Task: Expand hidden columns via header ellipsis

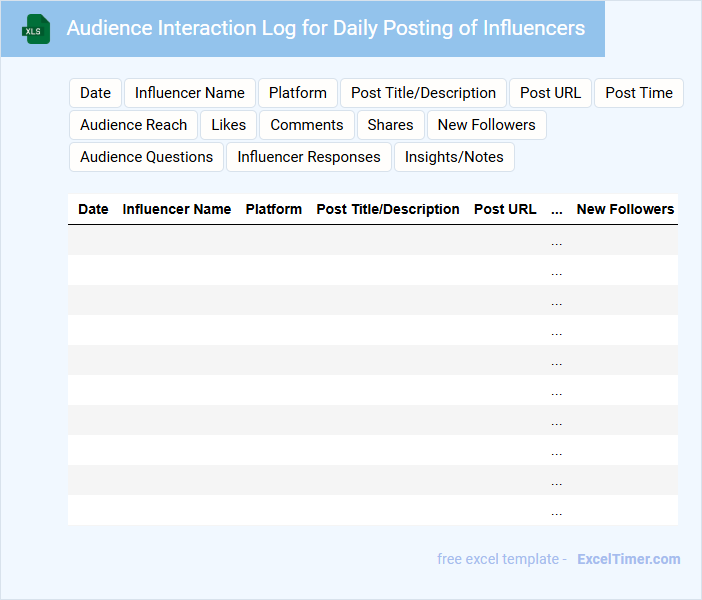Action: click(557, 209)
